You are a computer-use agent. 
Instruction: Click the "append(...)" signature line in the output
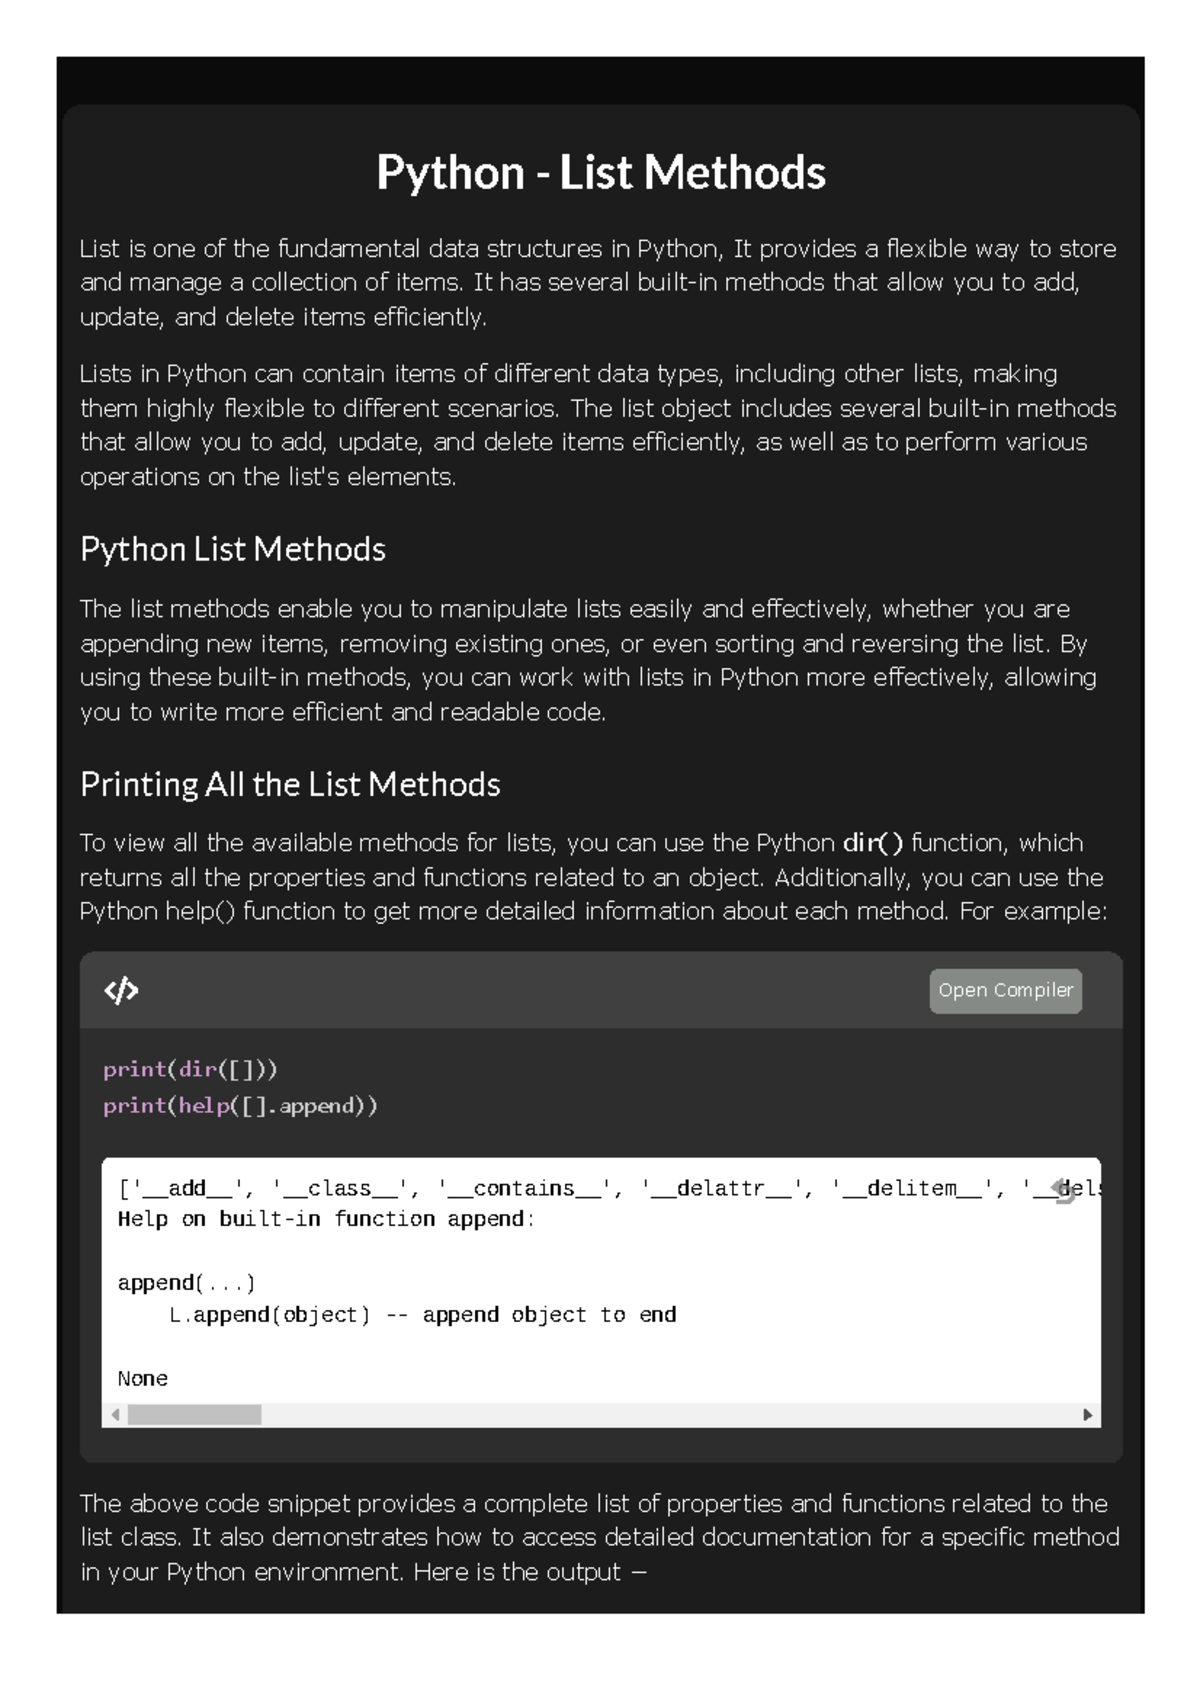click(186, 1283)
